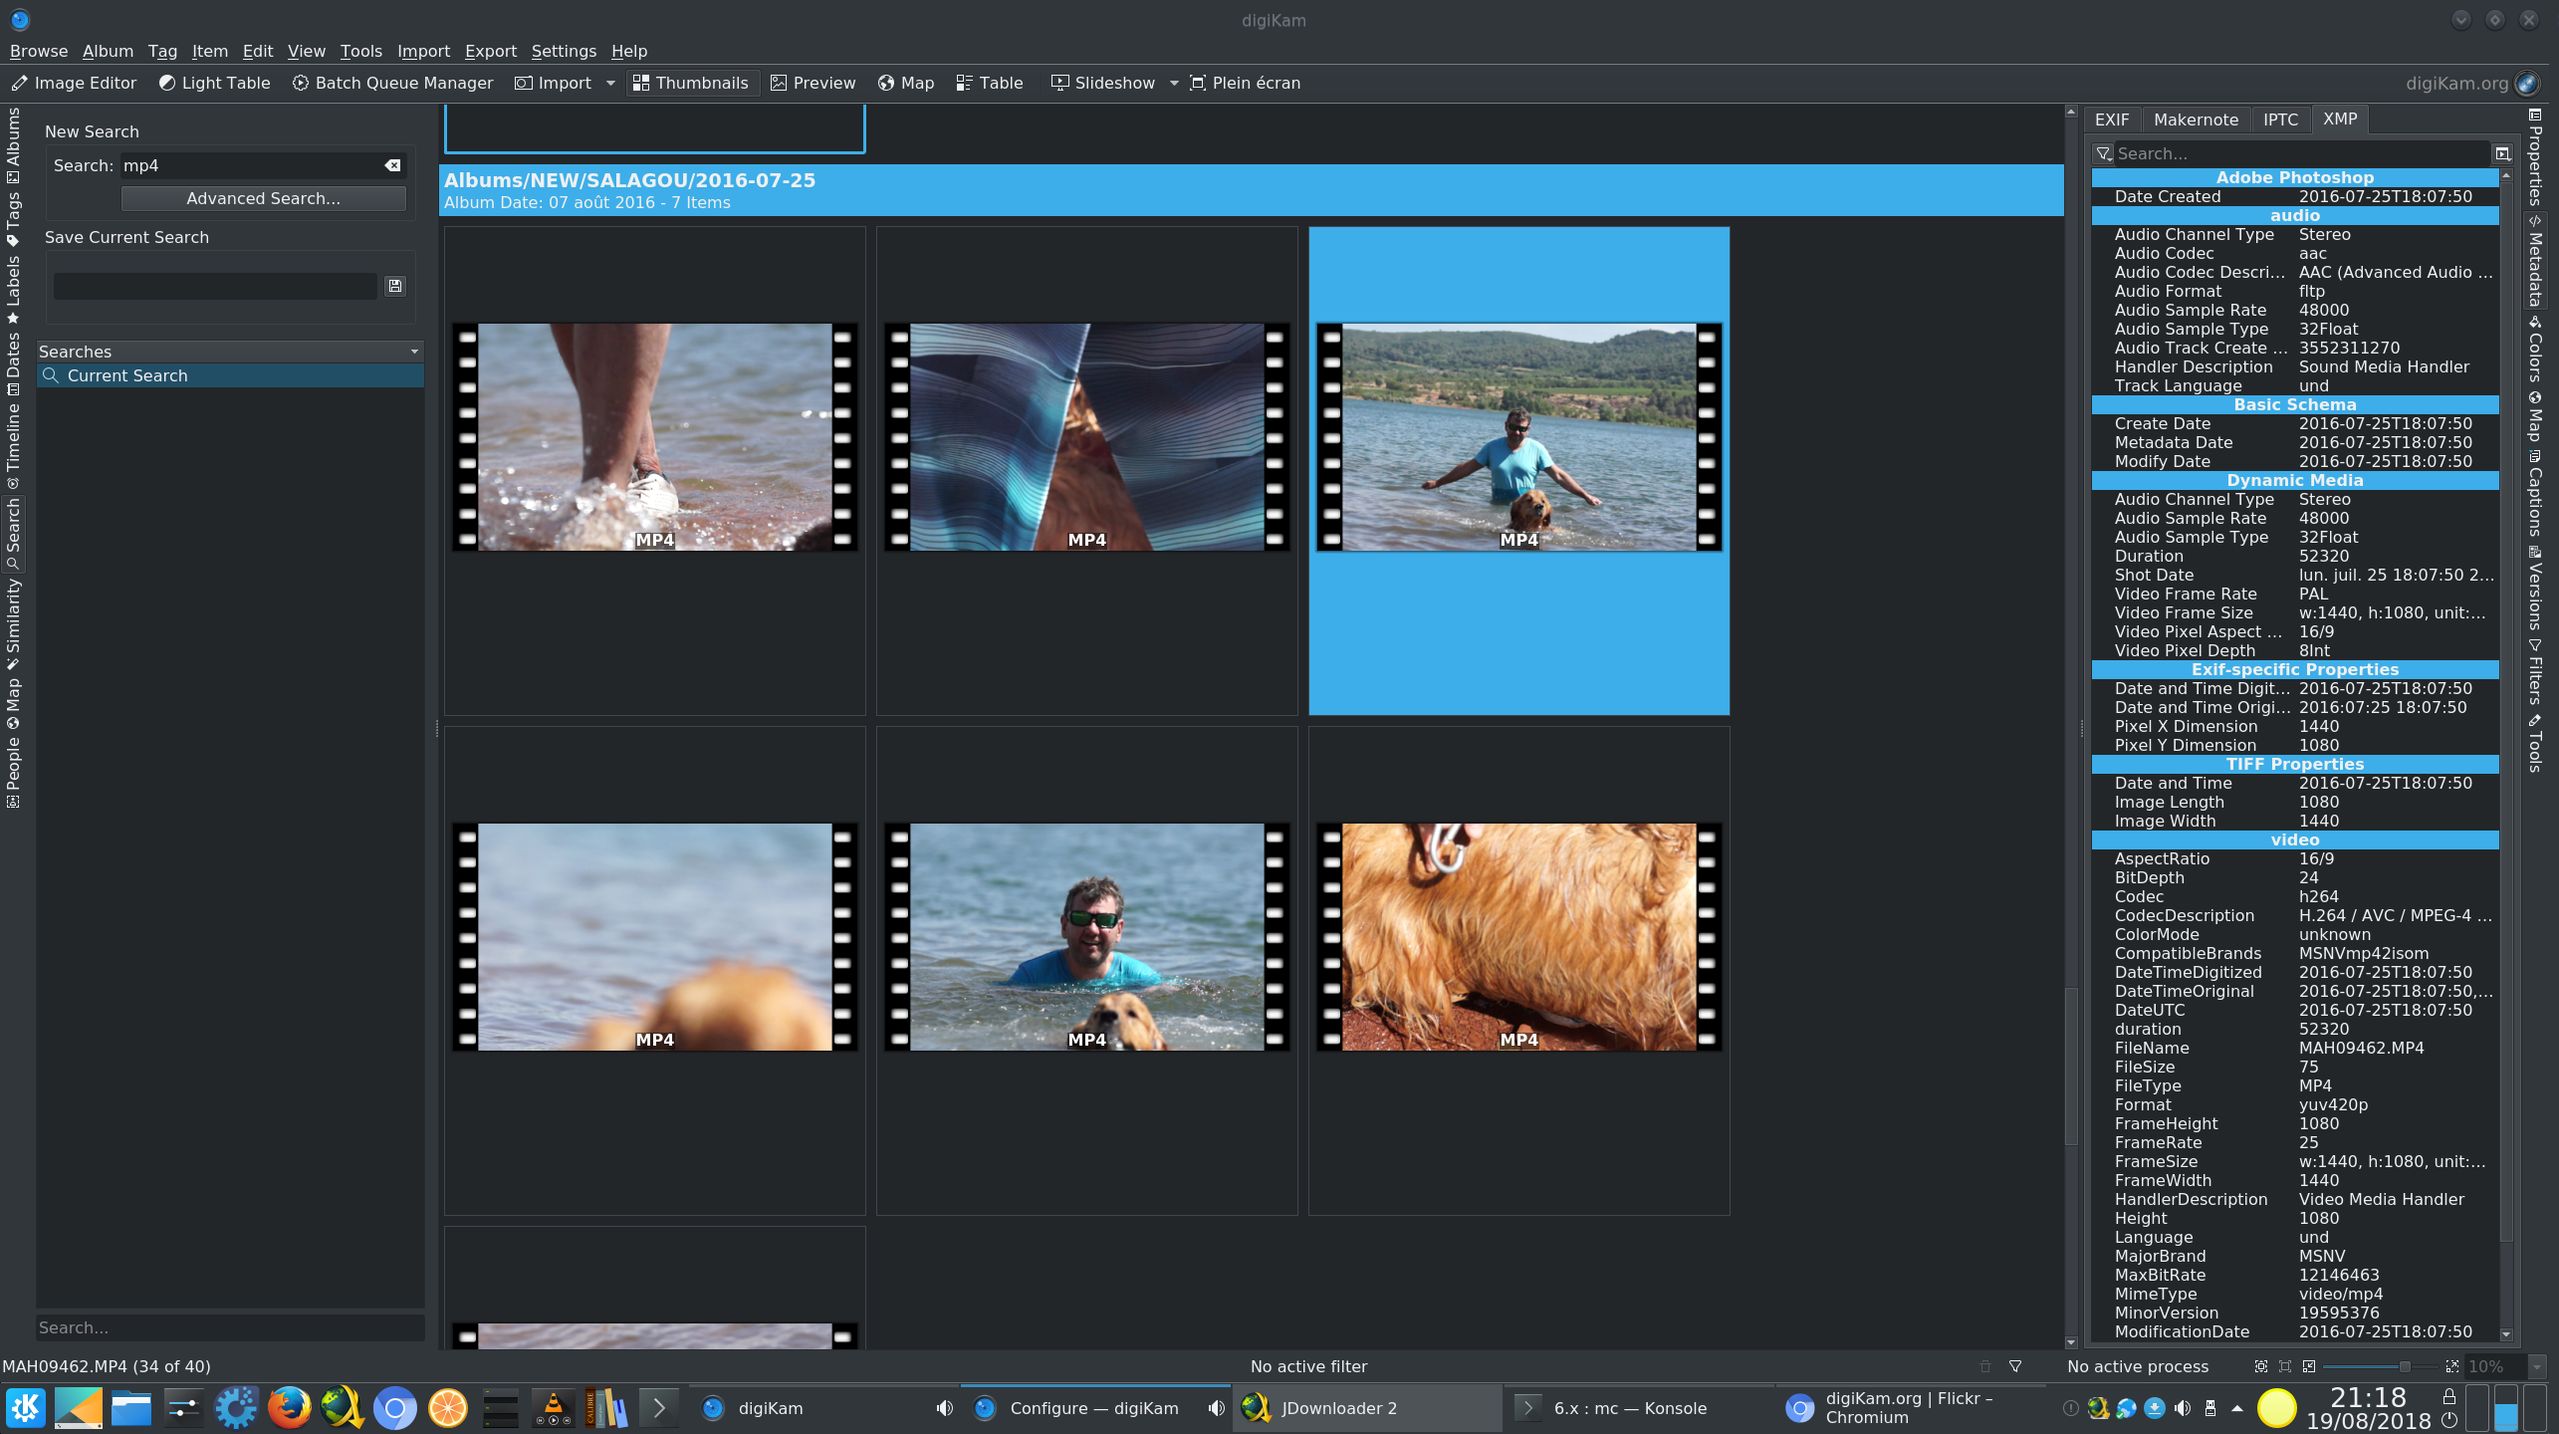The height and width of the screenshot is (1434, 2559).
Task: Open the Slideshow dropdown arrow
Action: (1173, 83)
